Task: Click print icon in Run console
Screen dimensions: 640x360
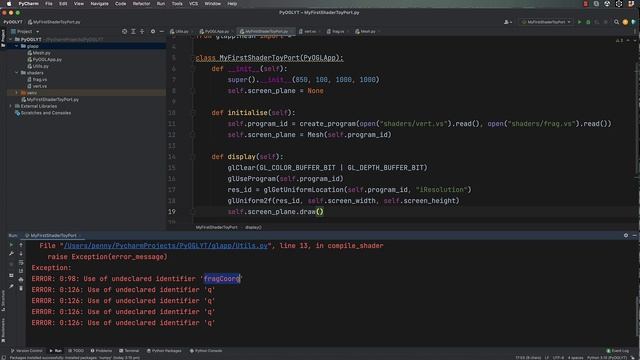Action: [21, 280]
